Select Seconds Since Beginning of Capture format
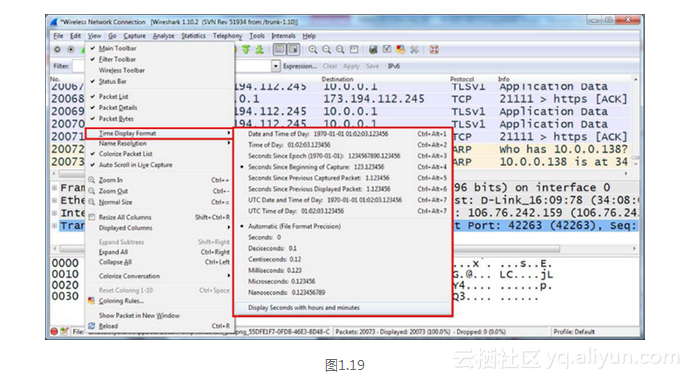 pyautogui.click(x=343, y=167)
